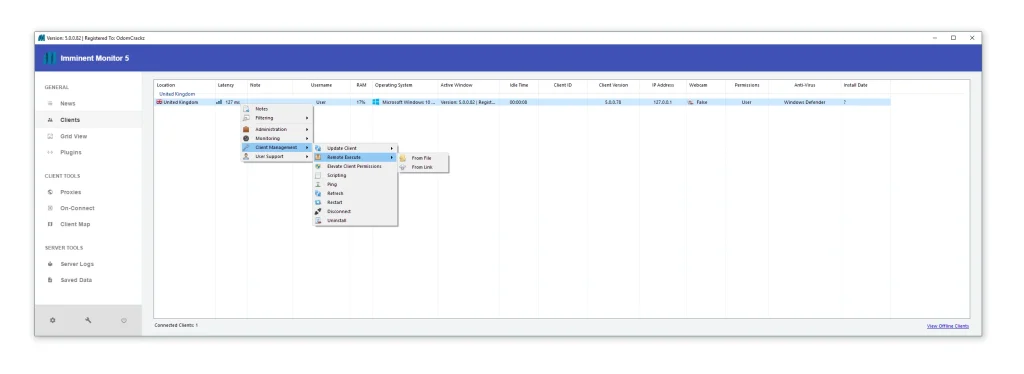Open the News section icon

click(x=50, y=103)
